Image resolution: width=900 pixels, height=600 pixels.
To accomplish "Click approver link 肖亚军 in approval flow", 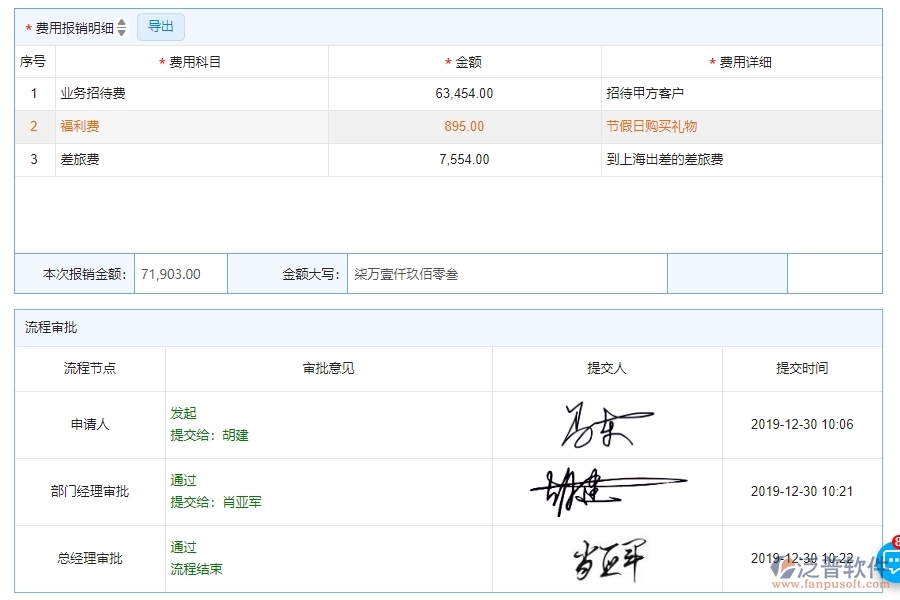I will (x=241, y=502).
